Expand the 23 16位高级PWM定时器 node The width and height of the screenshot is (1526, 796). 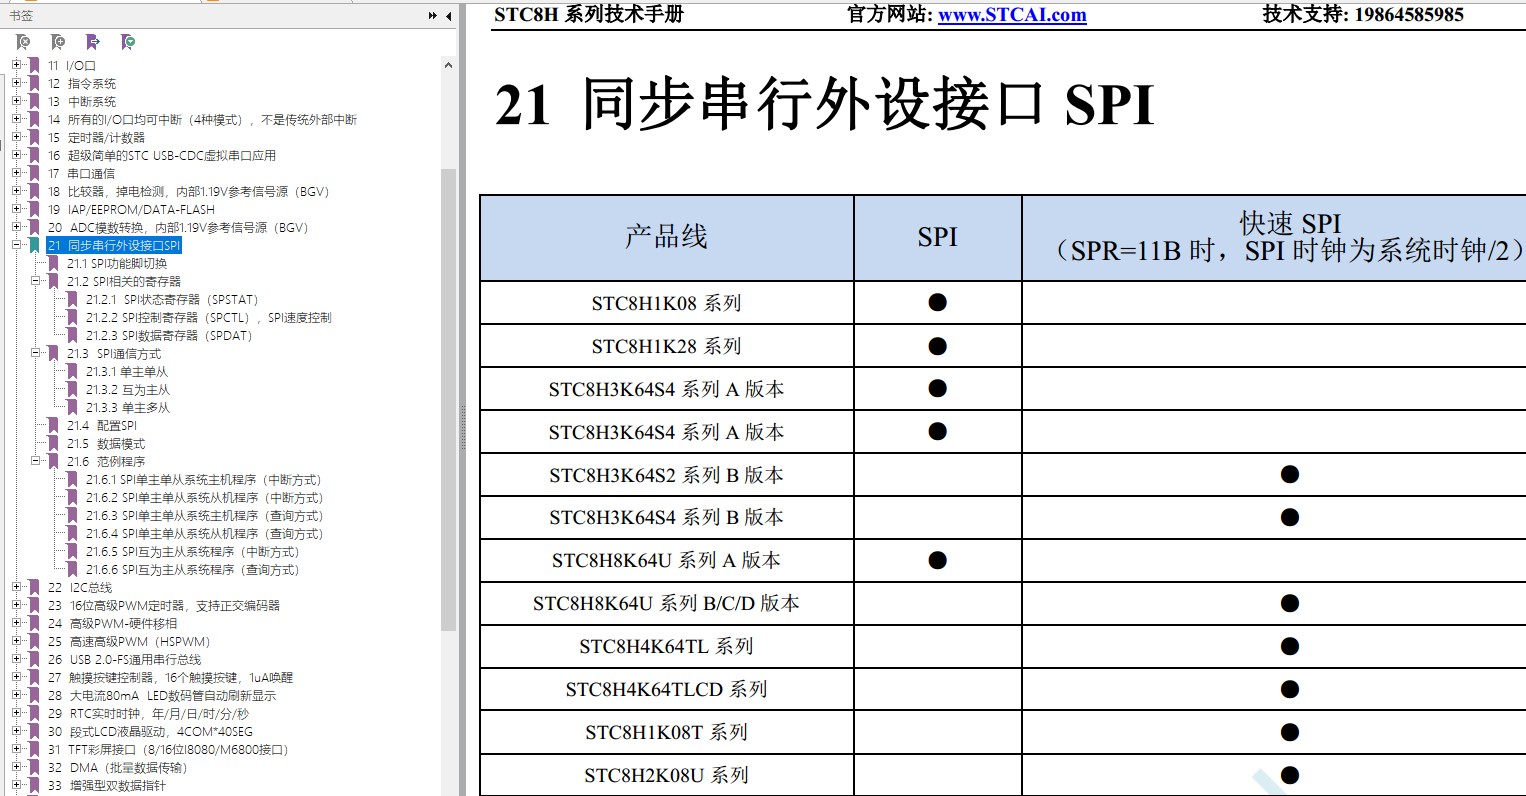pyautogui.click(x=16, y=605)
